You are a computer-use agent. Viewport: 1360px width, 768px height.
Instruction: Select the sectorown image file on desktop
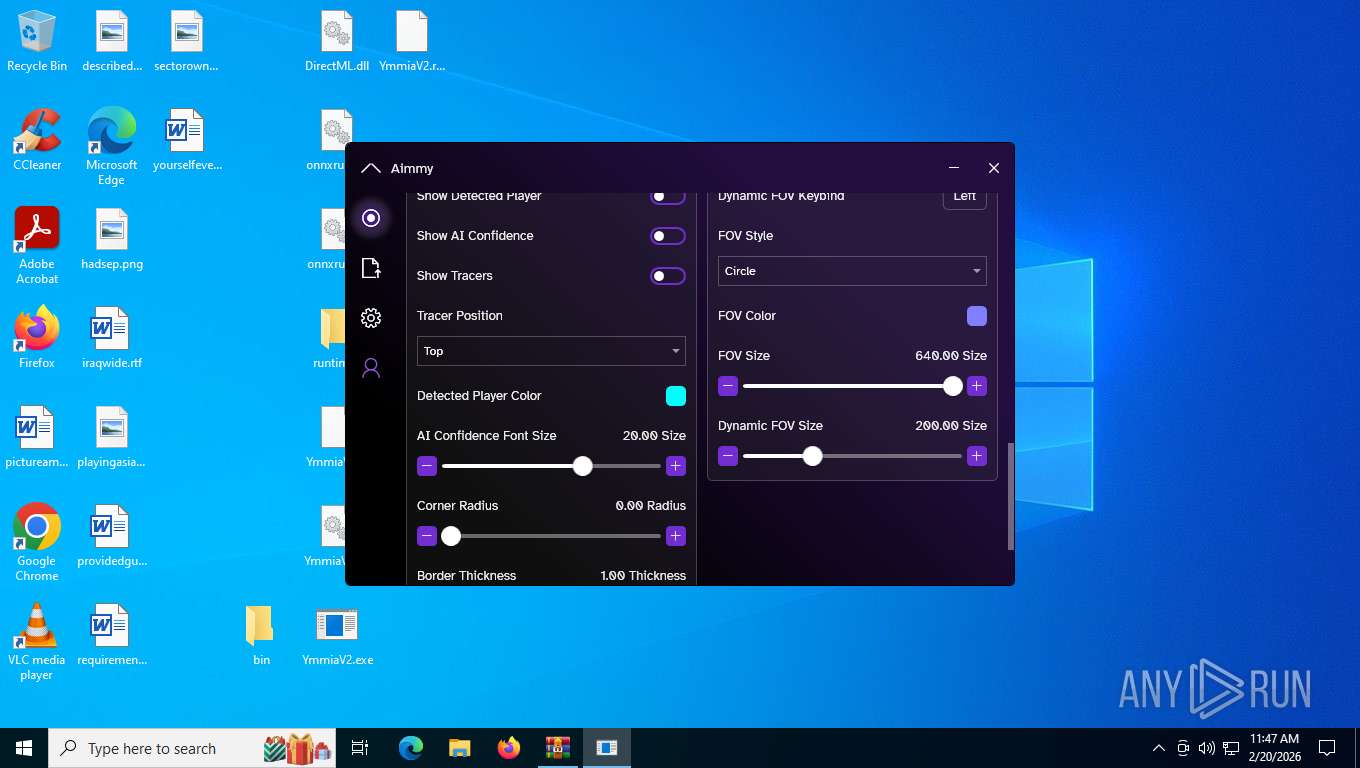tap(186, 41)
